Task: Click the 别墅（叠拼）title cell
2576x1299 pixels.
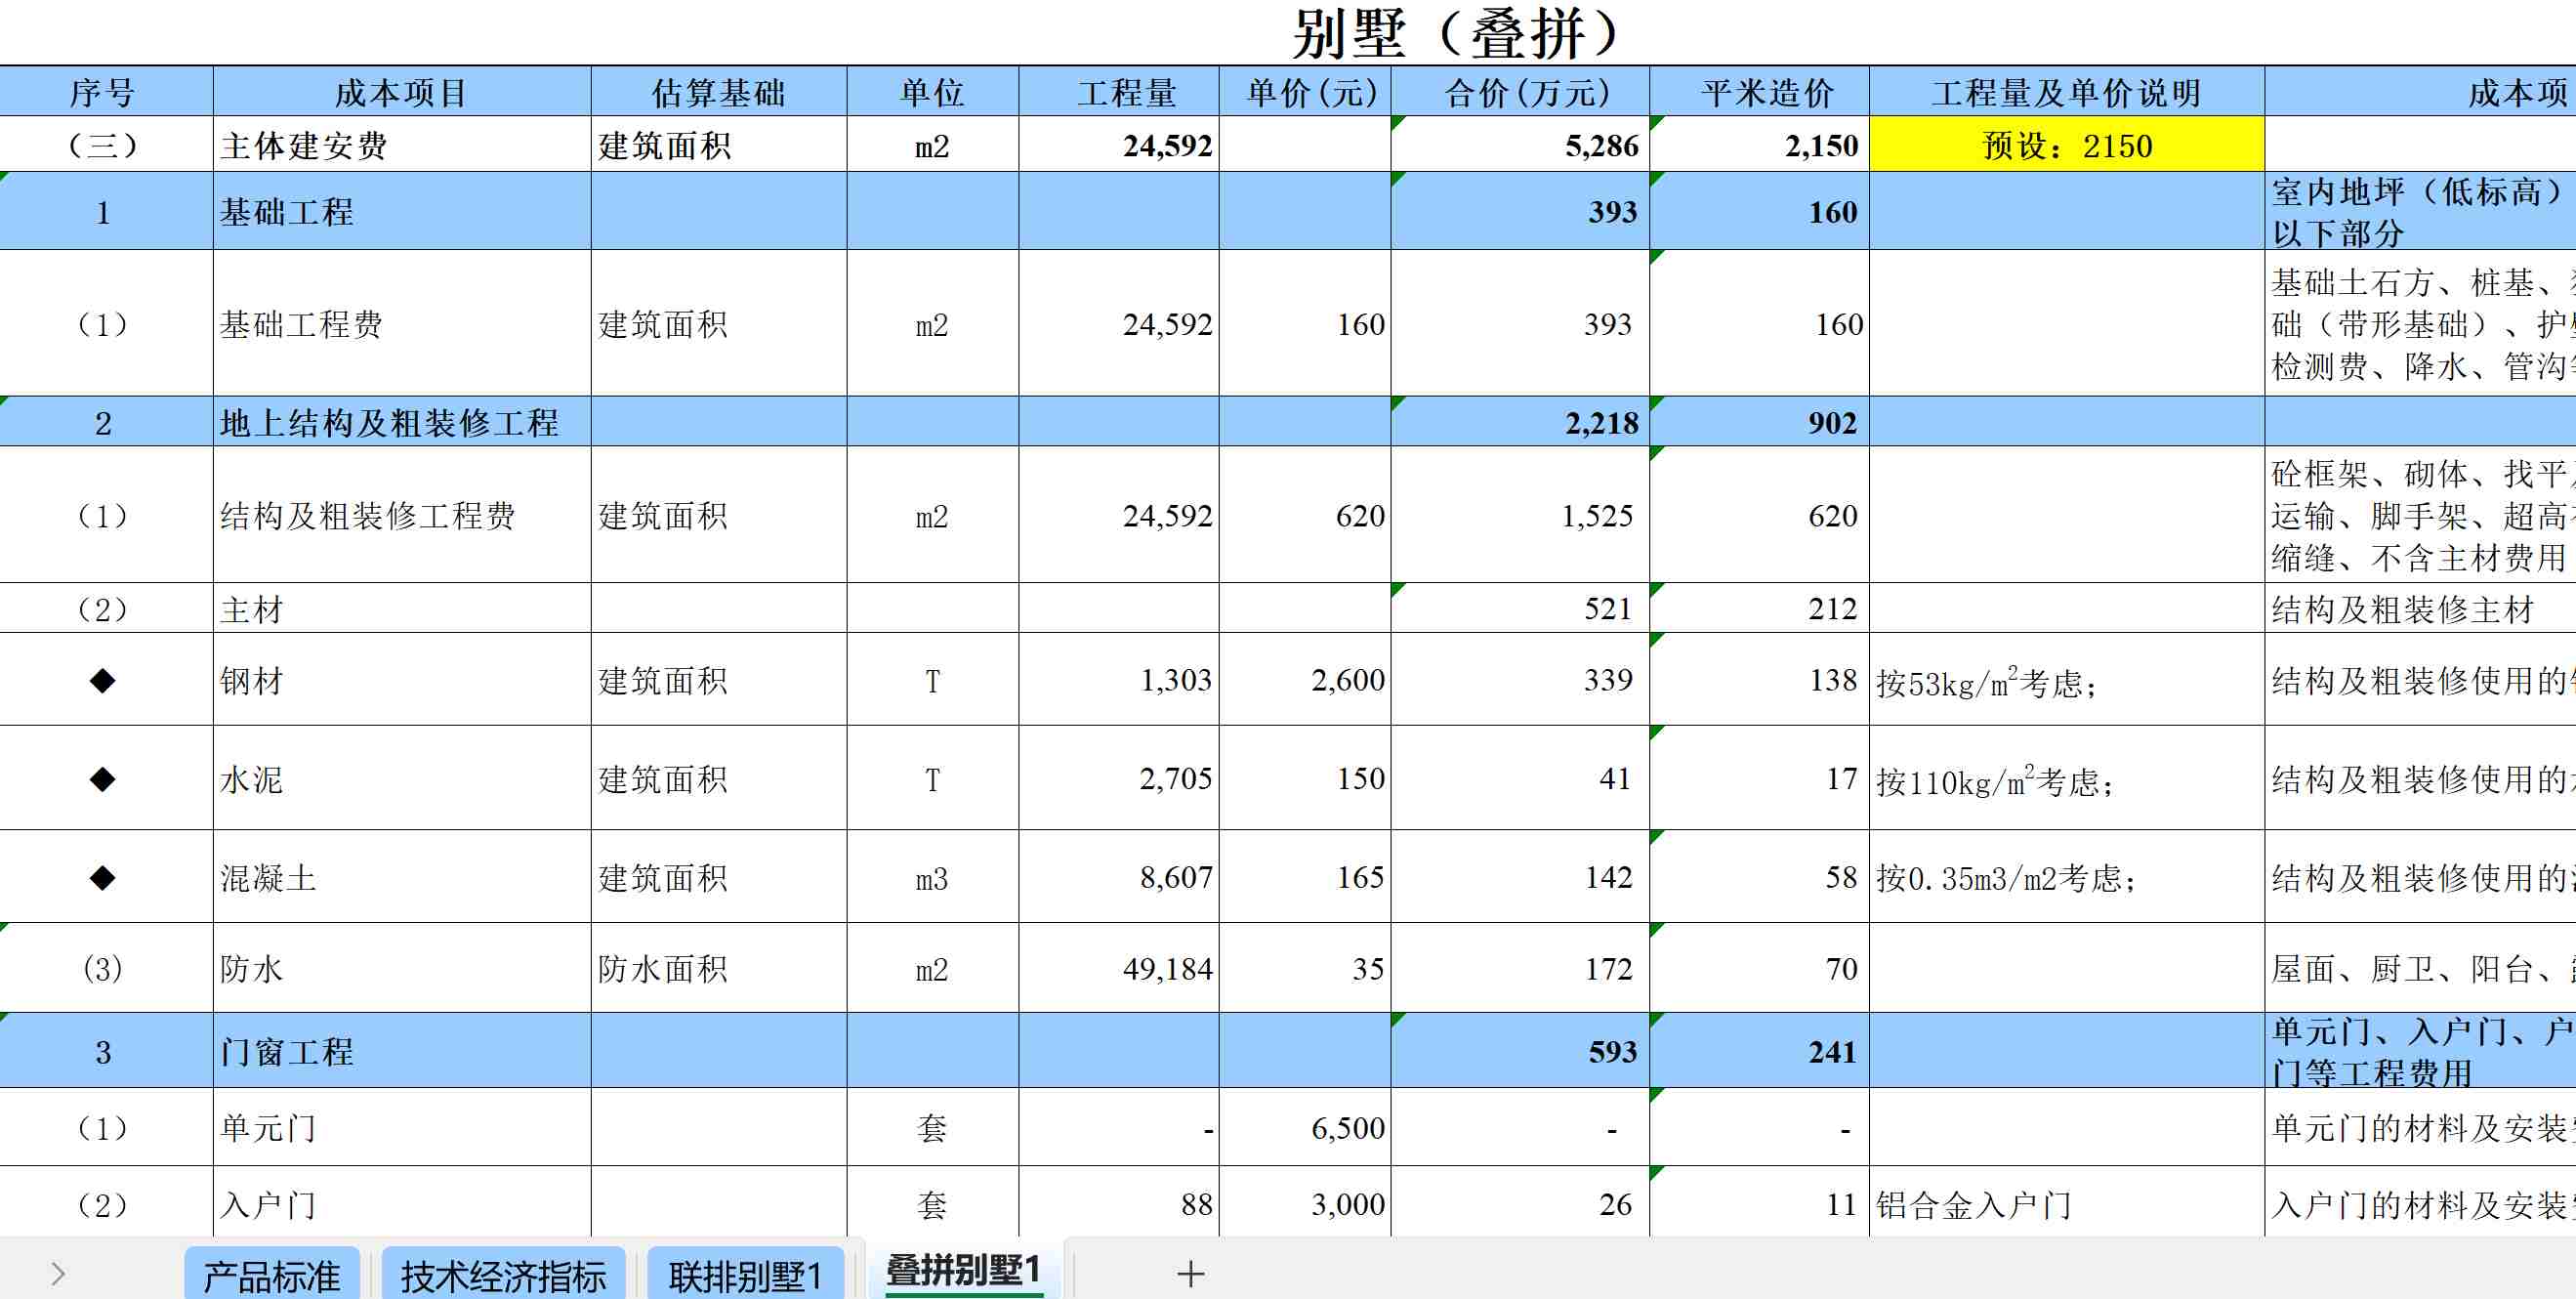Action: [1456, 34]
